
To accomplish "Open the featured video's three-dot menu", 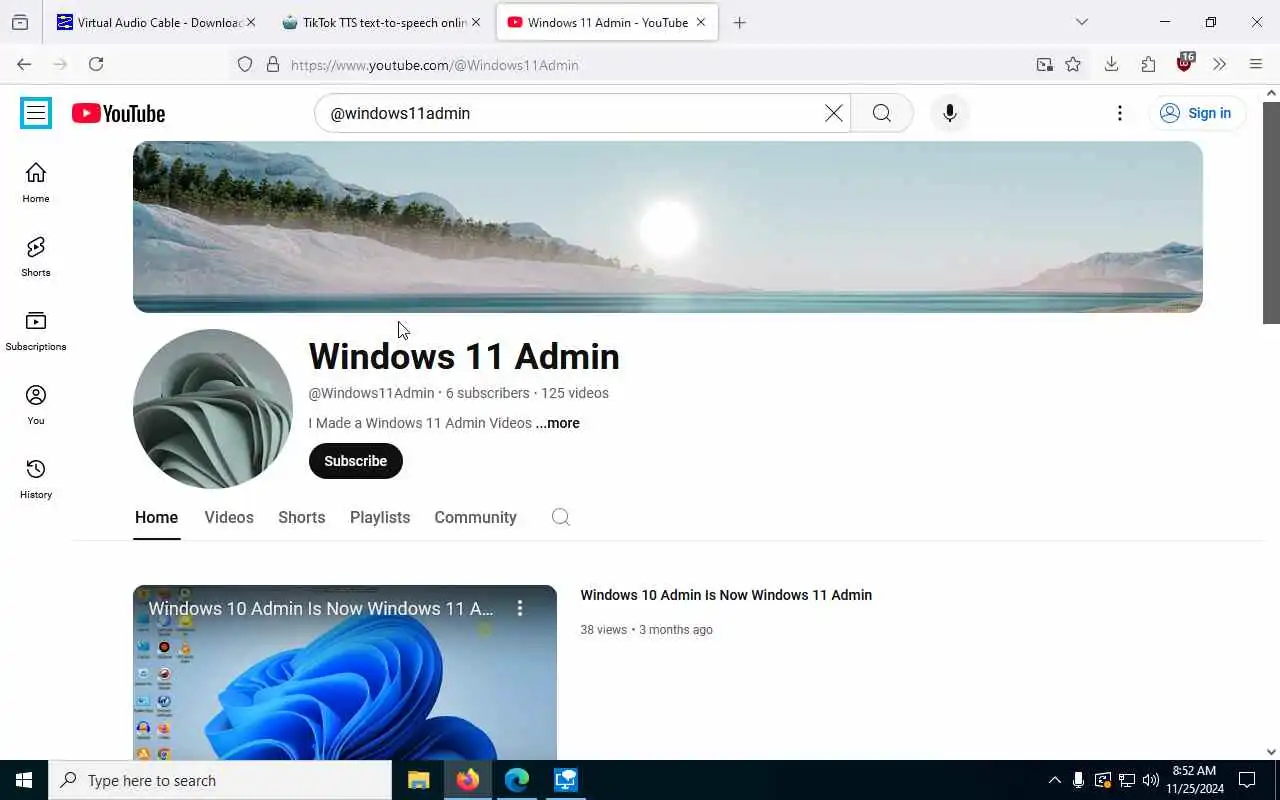I will pos(520,608).
